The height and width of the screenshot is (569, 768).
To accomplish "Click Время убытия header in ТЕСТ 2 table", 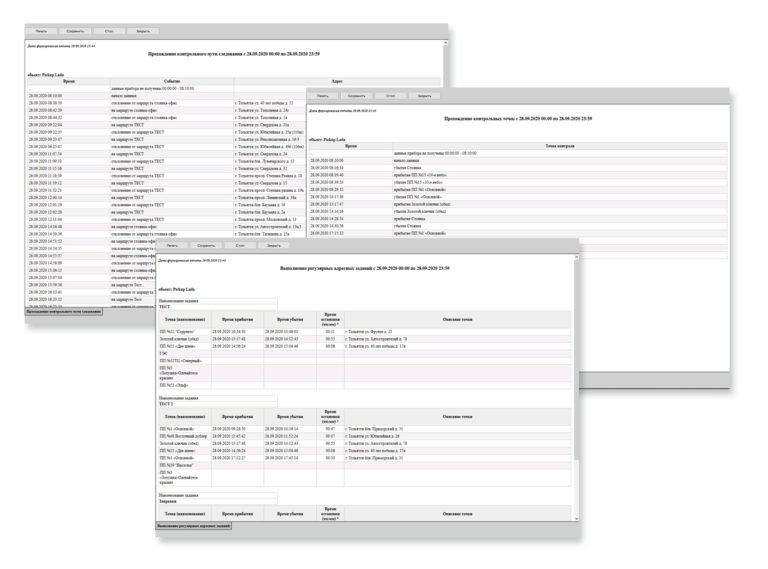I will coord(290,417).
